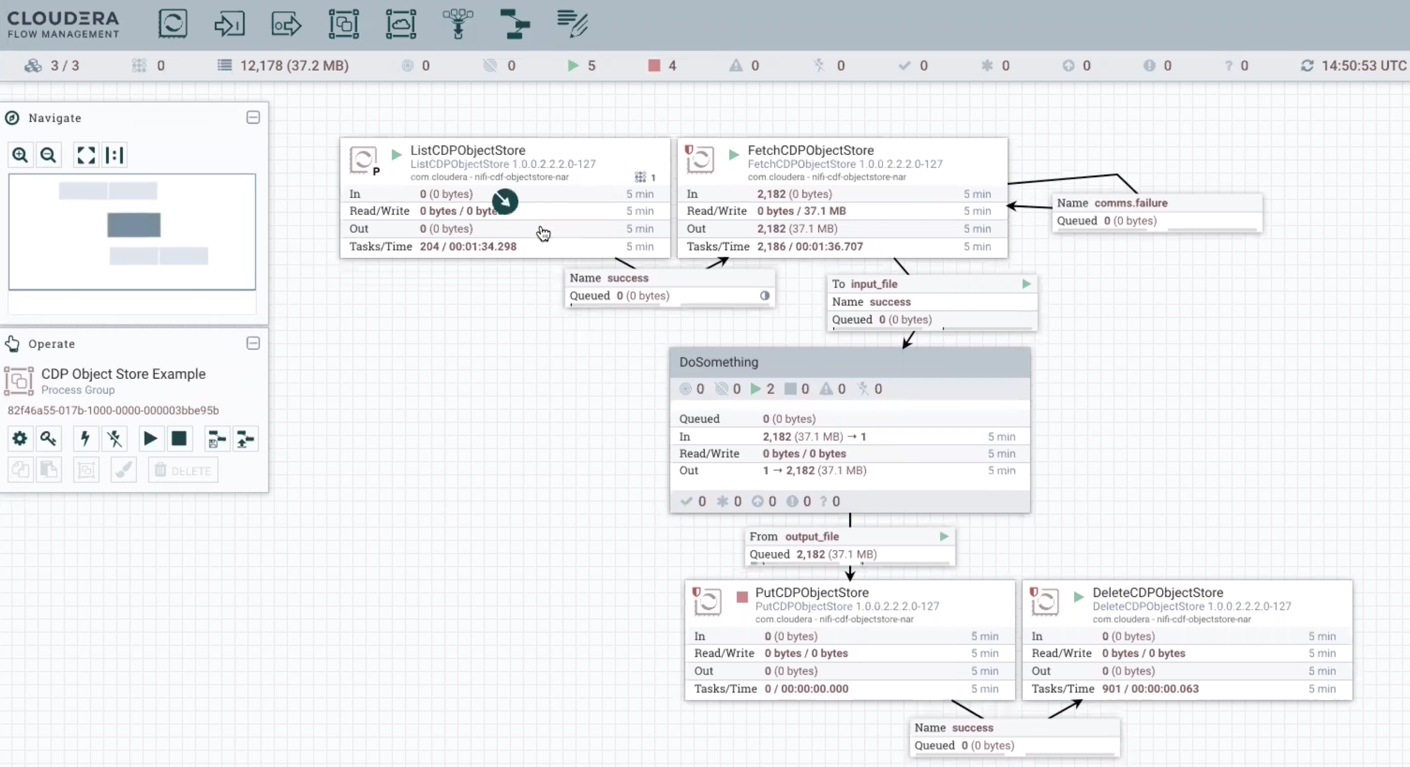This screenshot has width=1410, height=767.
Task: Click the fit-to-screen icon in Navigate
Action: (86, 155)
